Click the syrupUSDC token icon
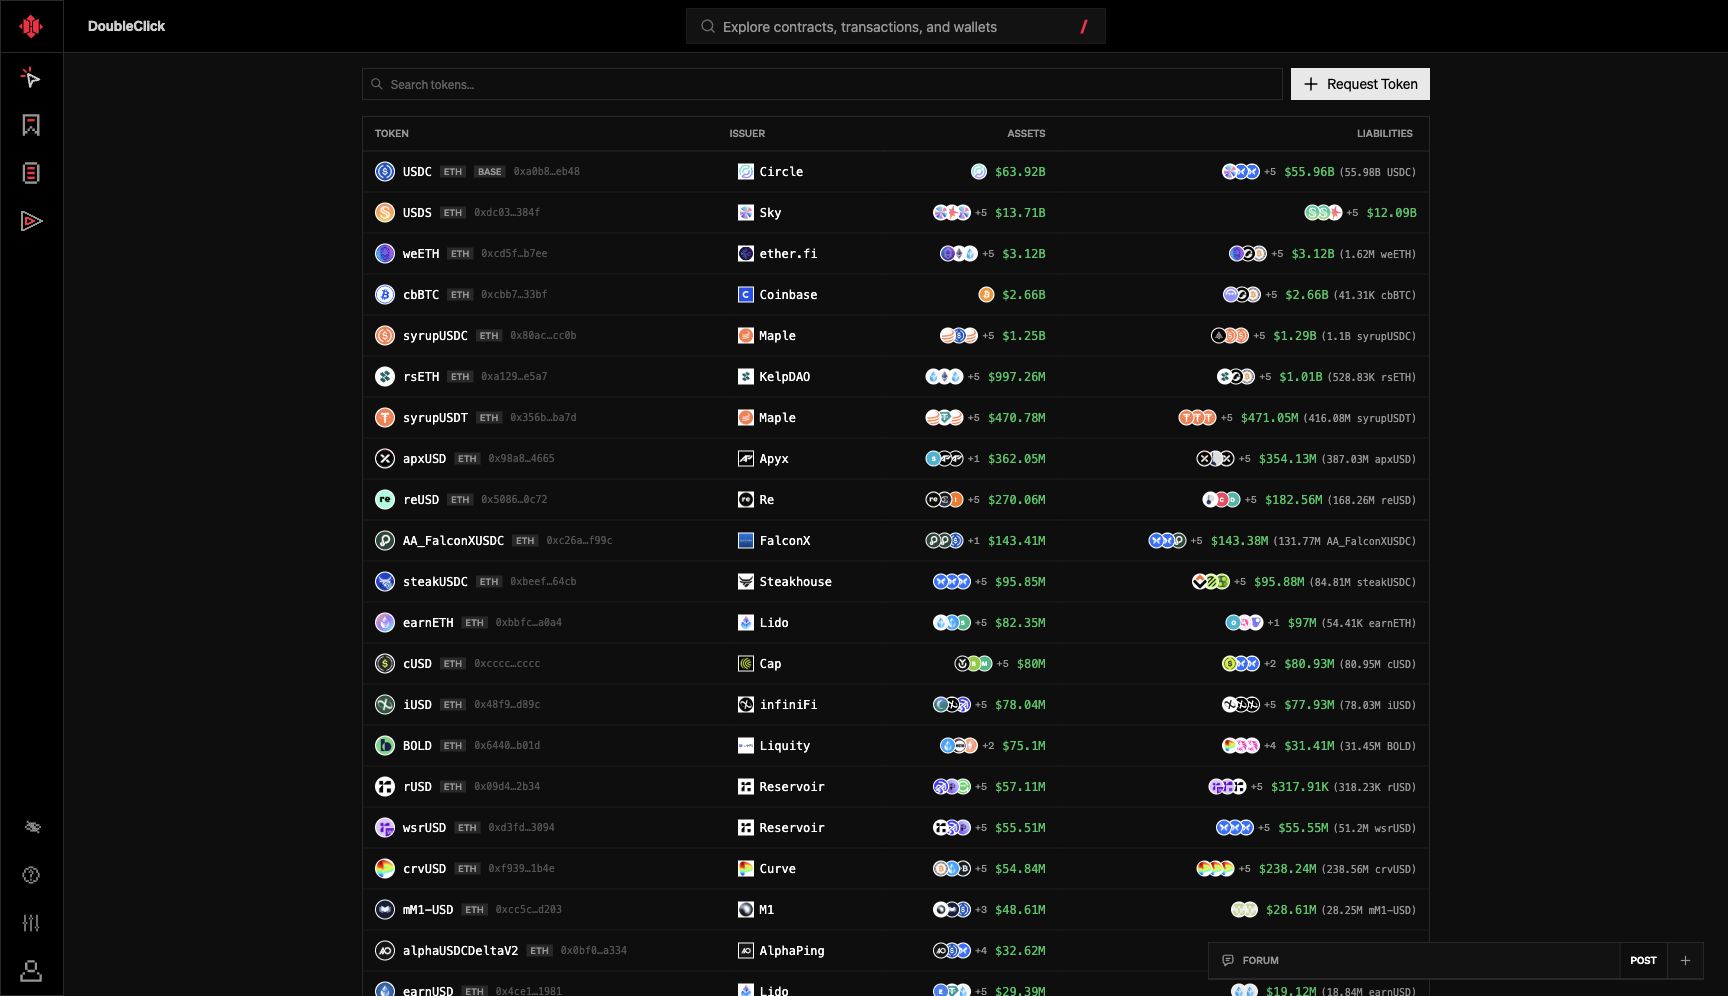This screenshot has height=996, width=1728. [385, 336]
